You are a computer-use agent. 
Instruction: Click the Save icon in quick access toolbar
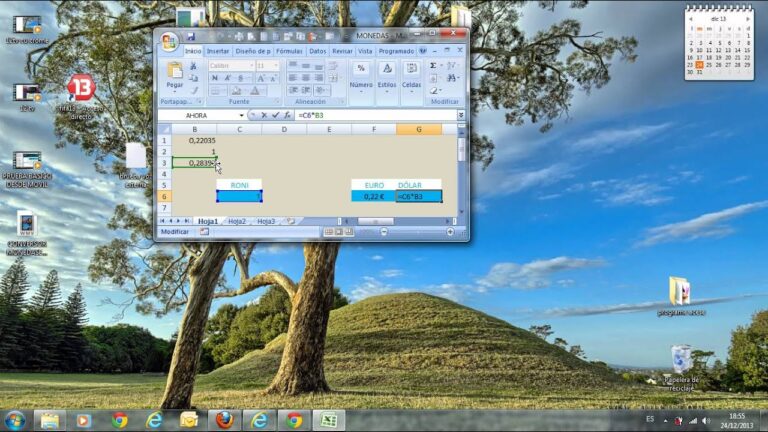190,37
